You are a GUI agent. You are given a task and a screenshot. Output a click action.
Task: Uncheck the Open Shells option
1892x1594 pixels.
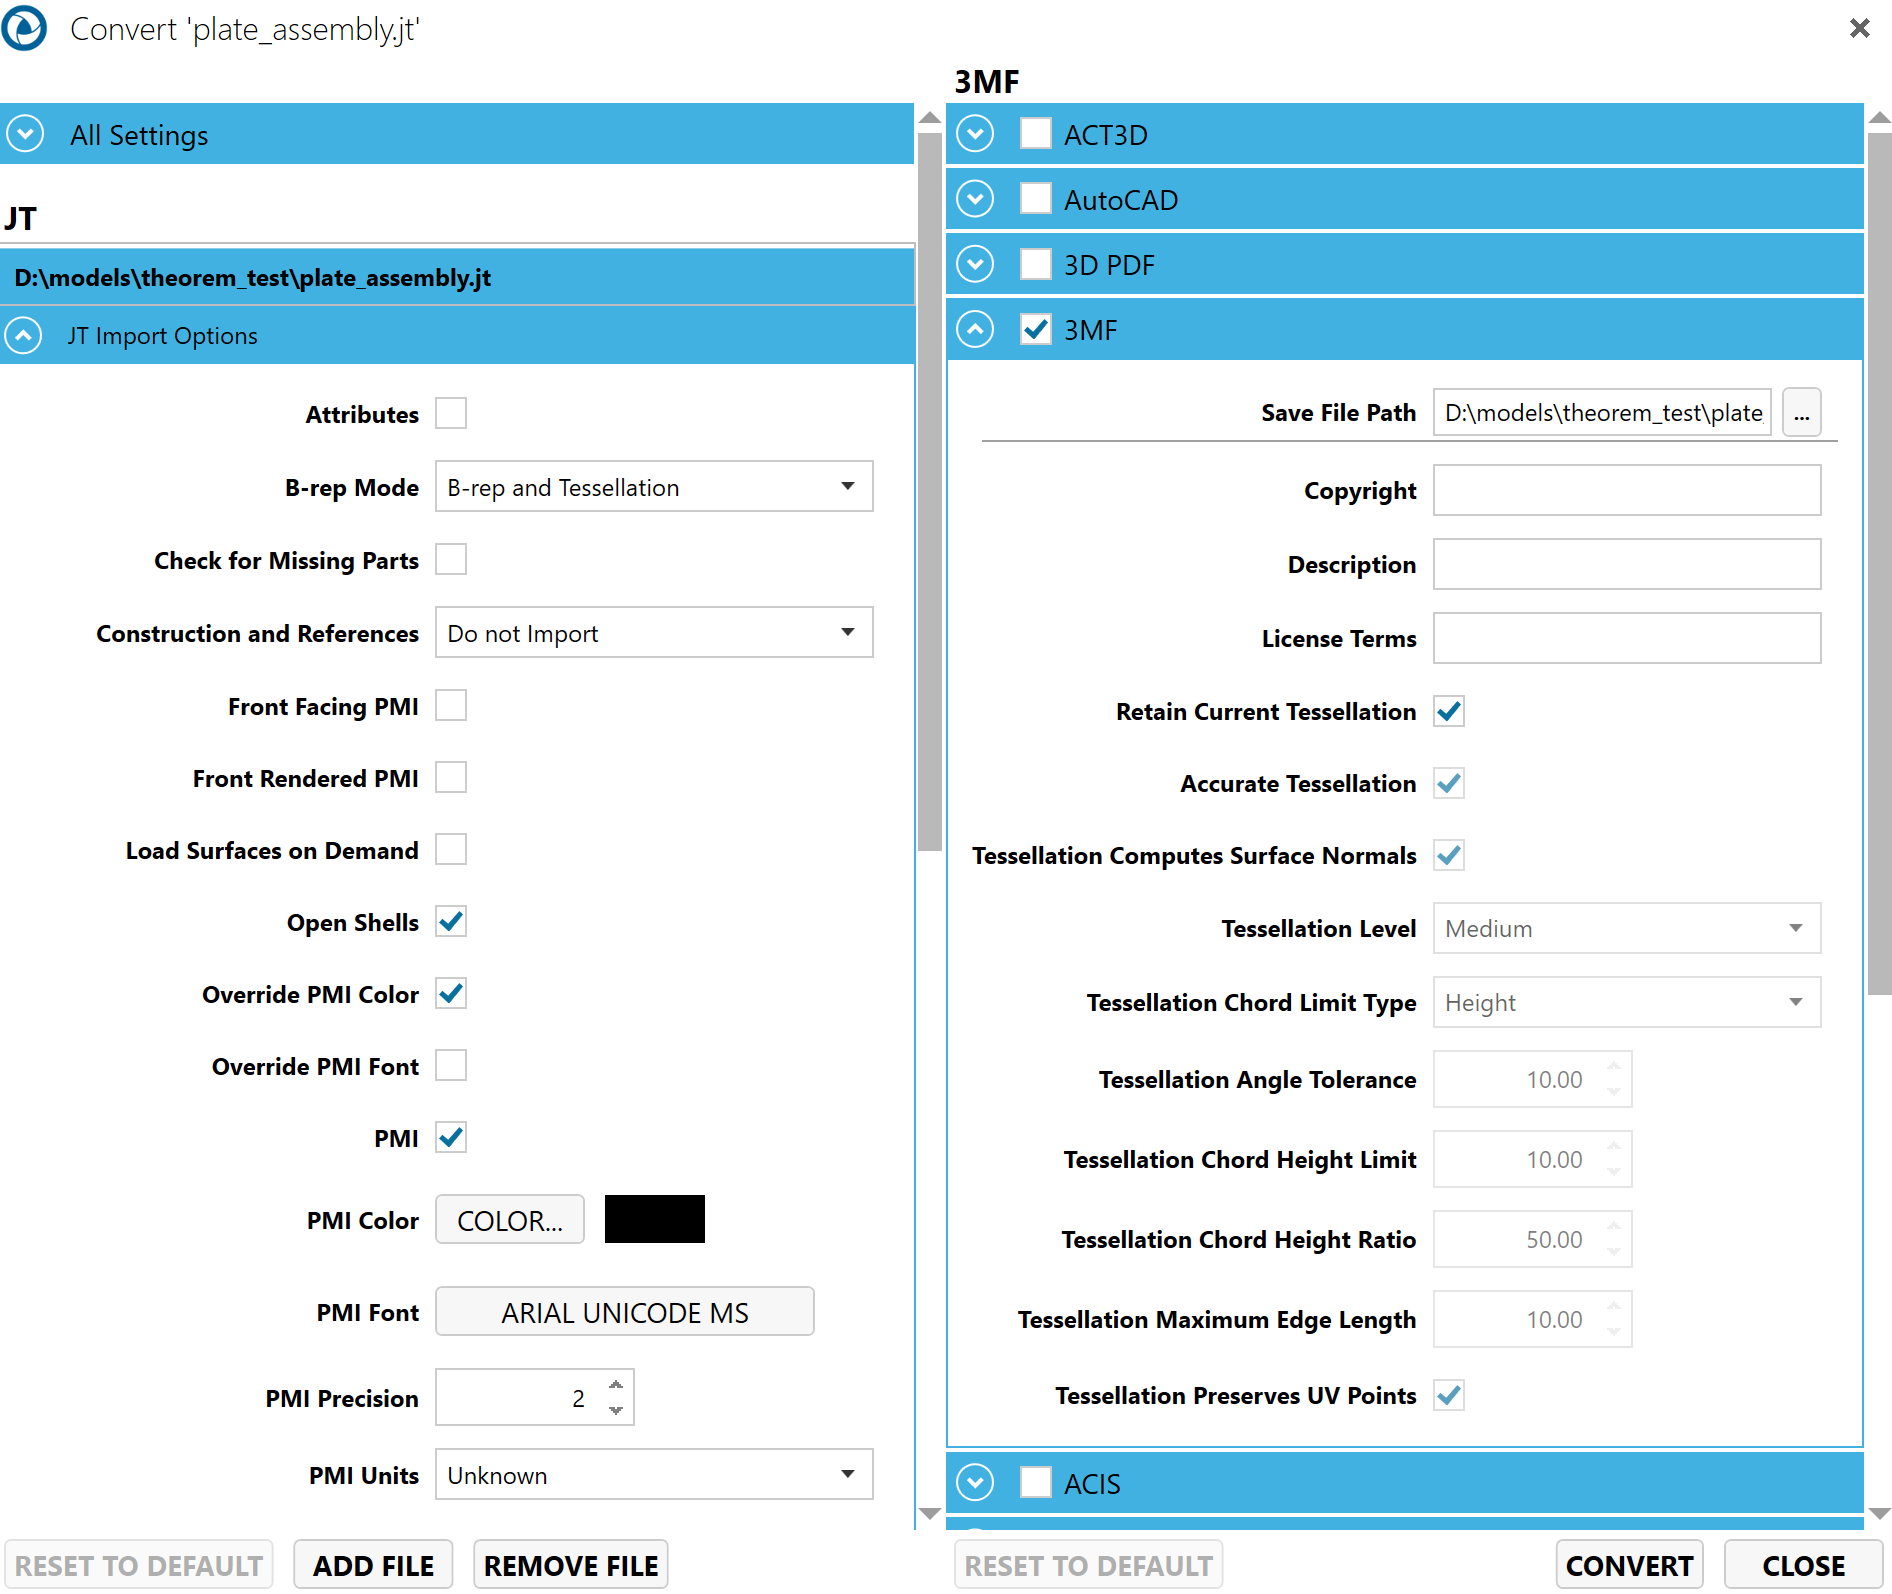[451, 921]
